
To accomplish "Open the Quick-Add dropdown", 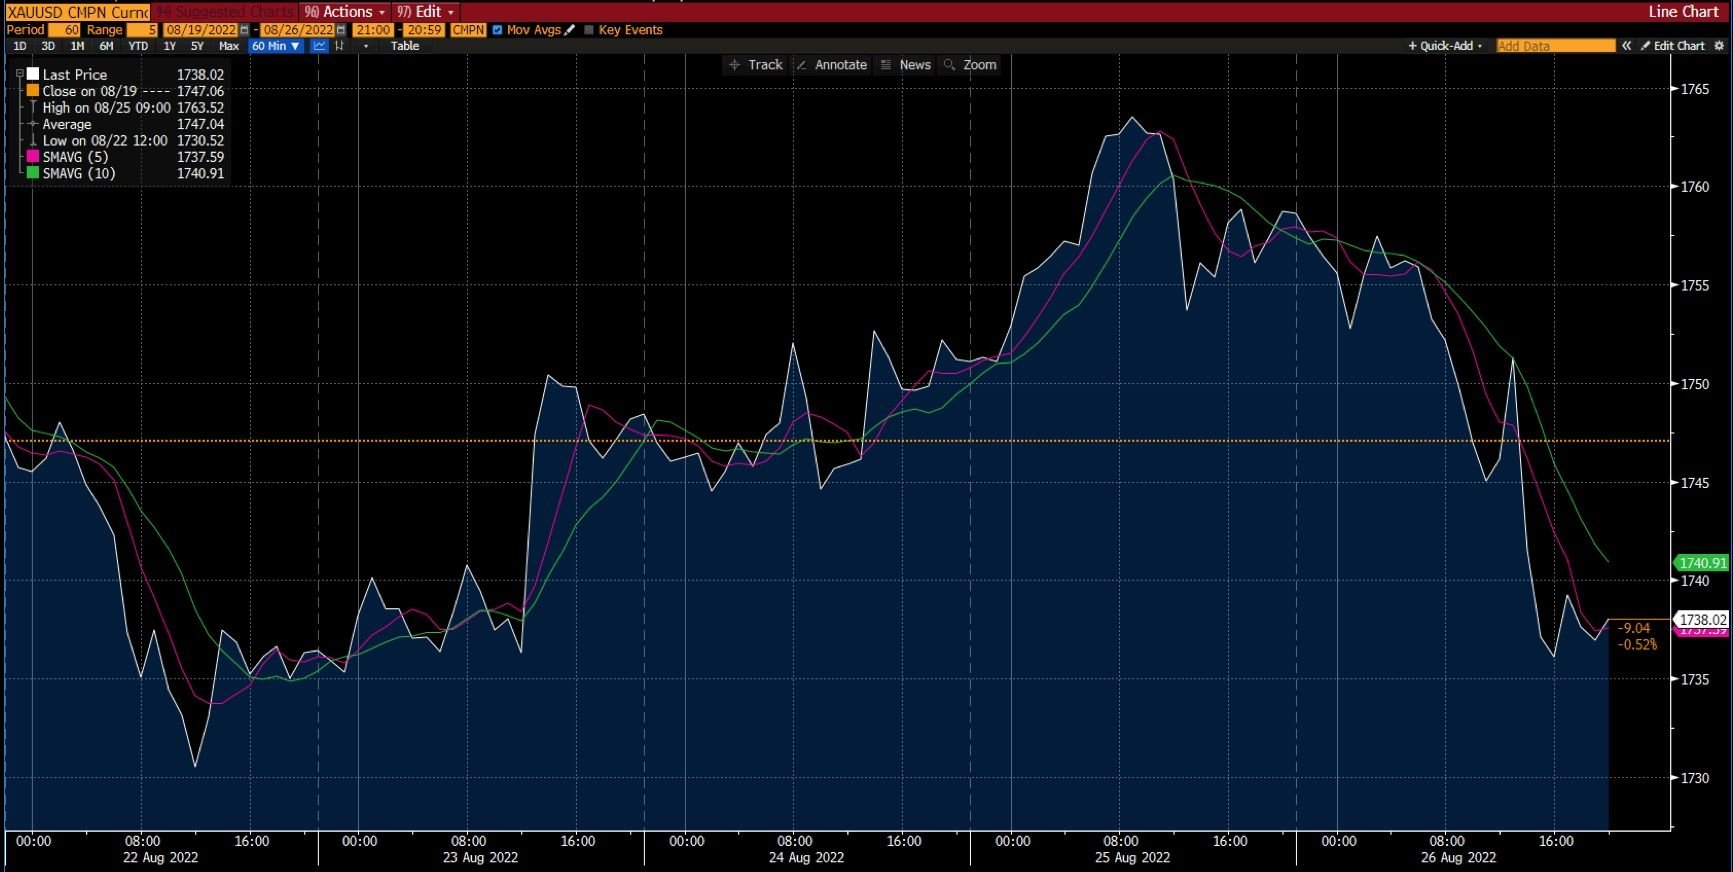I will (1446, 46).
